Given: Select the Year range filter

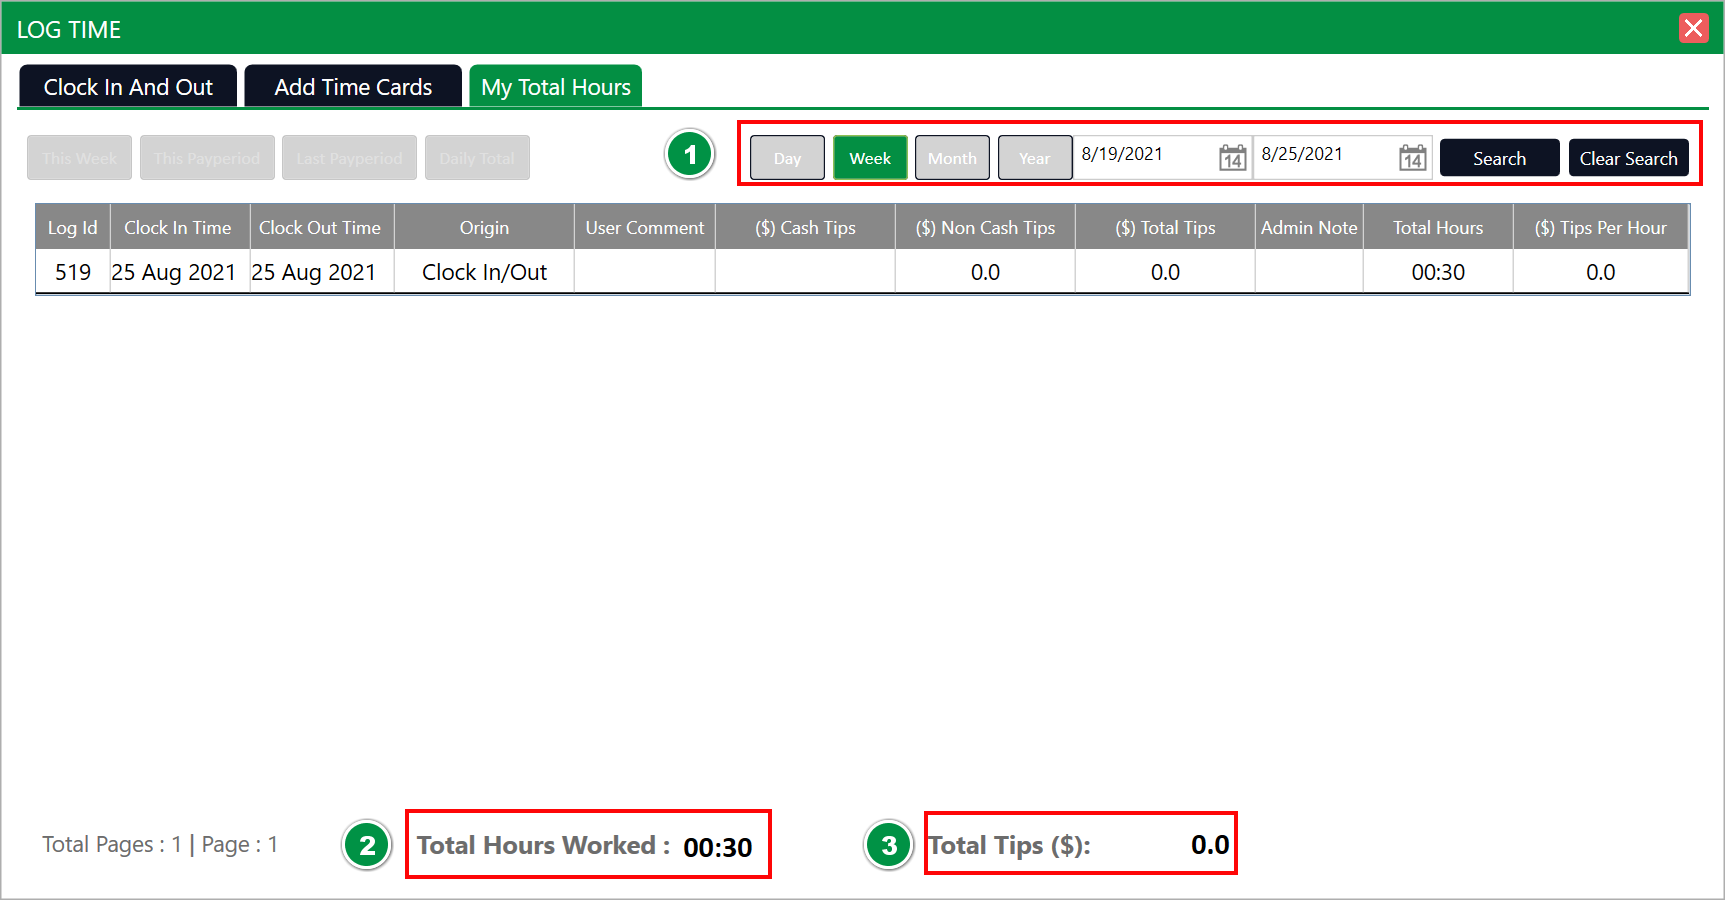Looking at the screenshot, I should coord(1034,158).
